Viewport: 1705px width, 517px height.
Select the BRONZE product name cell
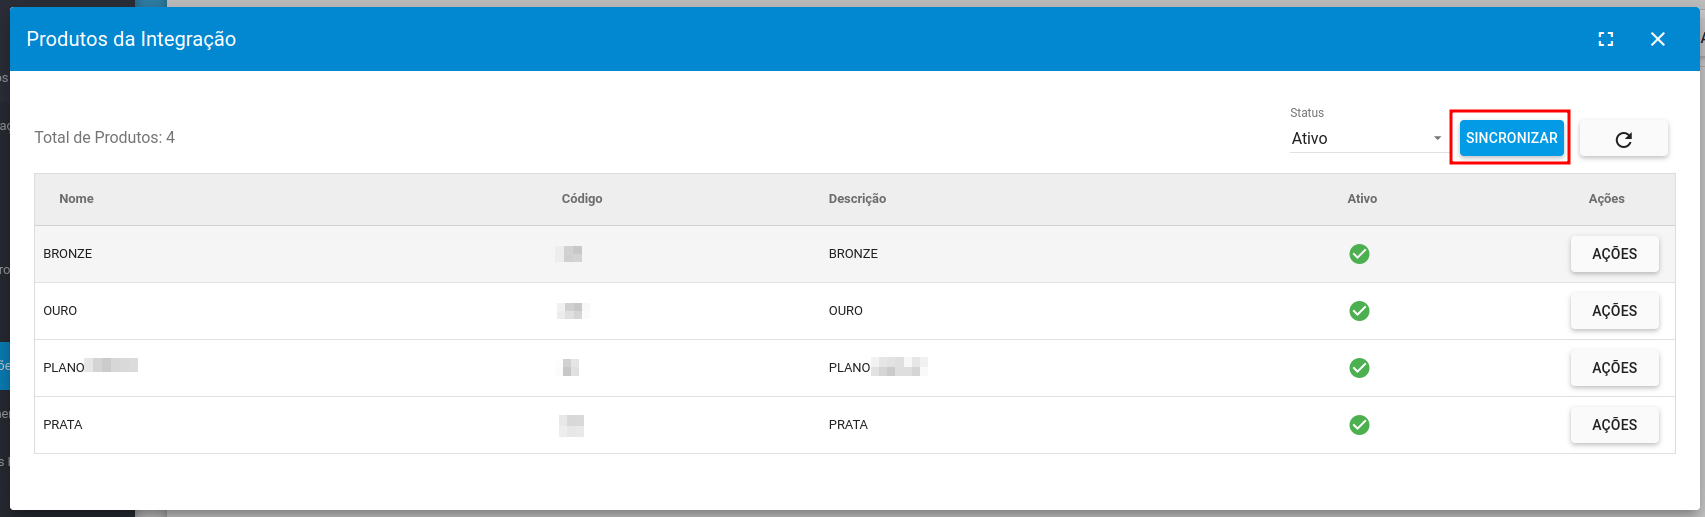pyautogui.click(x=68, y=254)
